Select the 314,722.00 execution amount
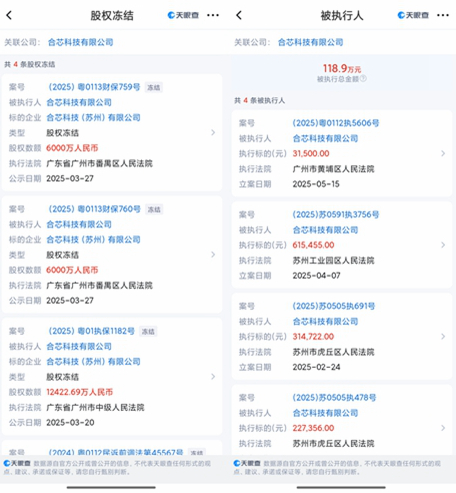 (313, 336)
